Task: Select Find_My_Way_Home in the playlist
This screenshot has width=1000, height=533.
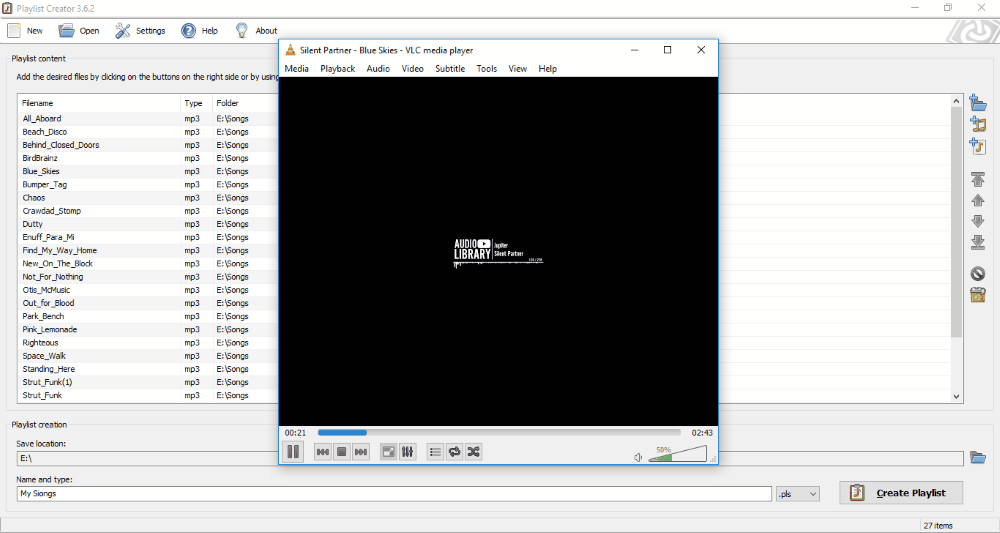Action: 59,251
